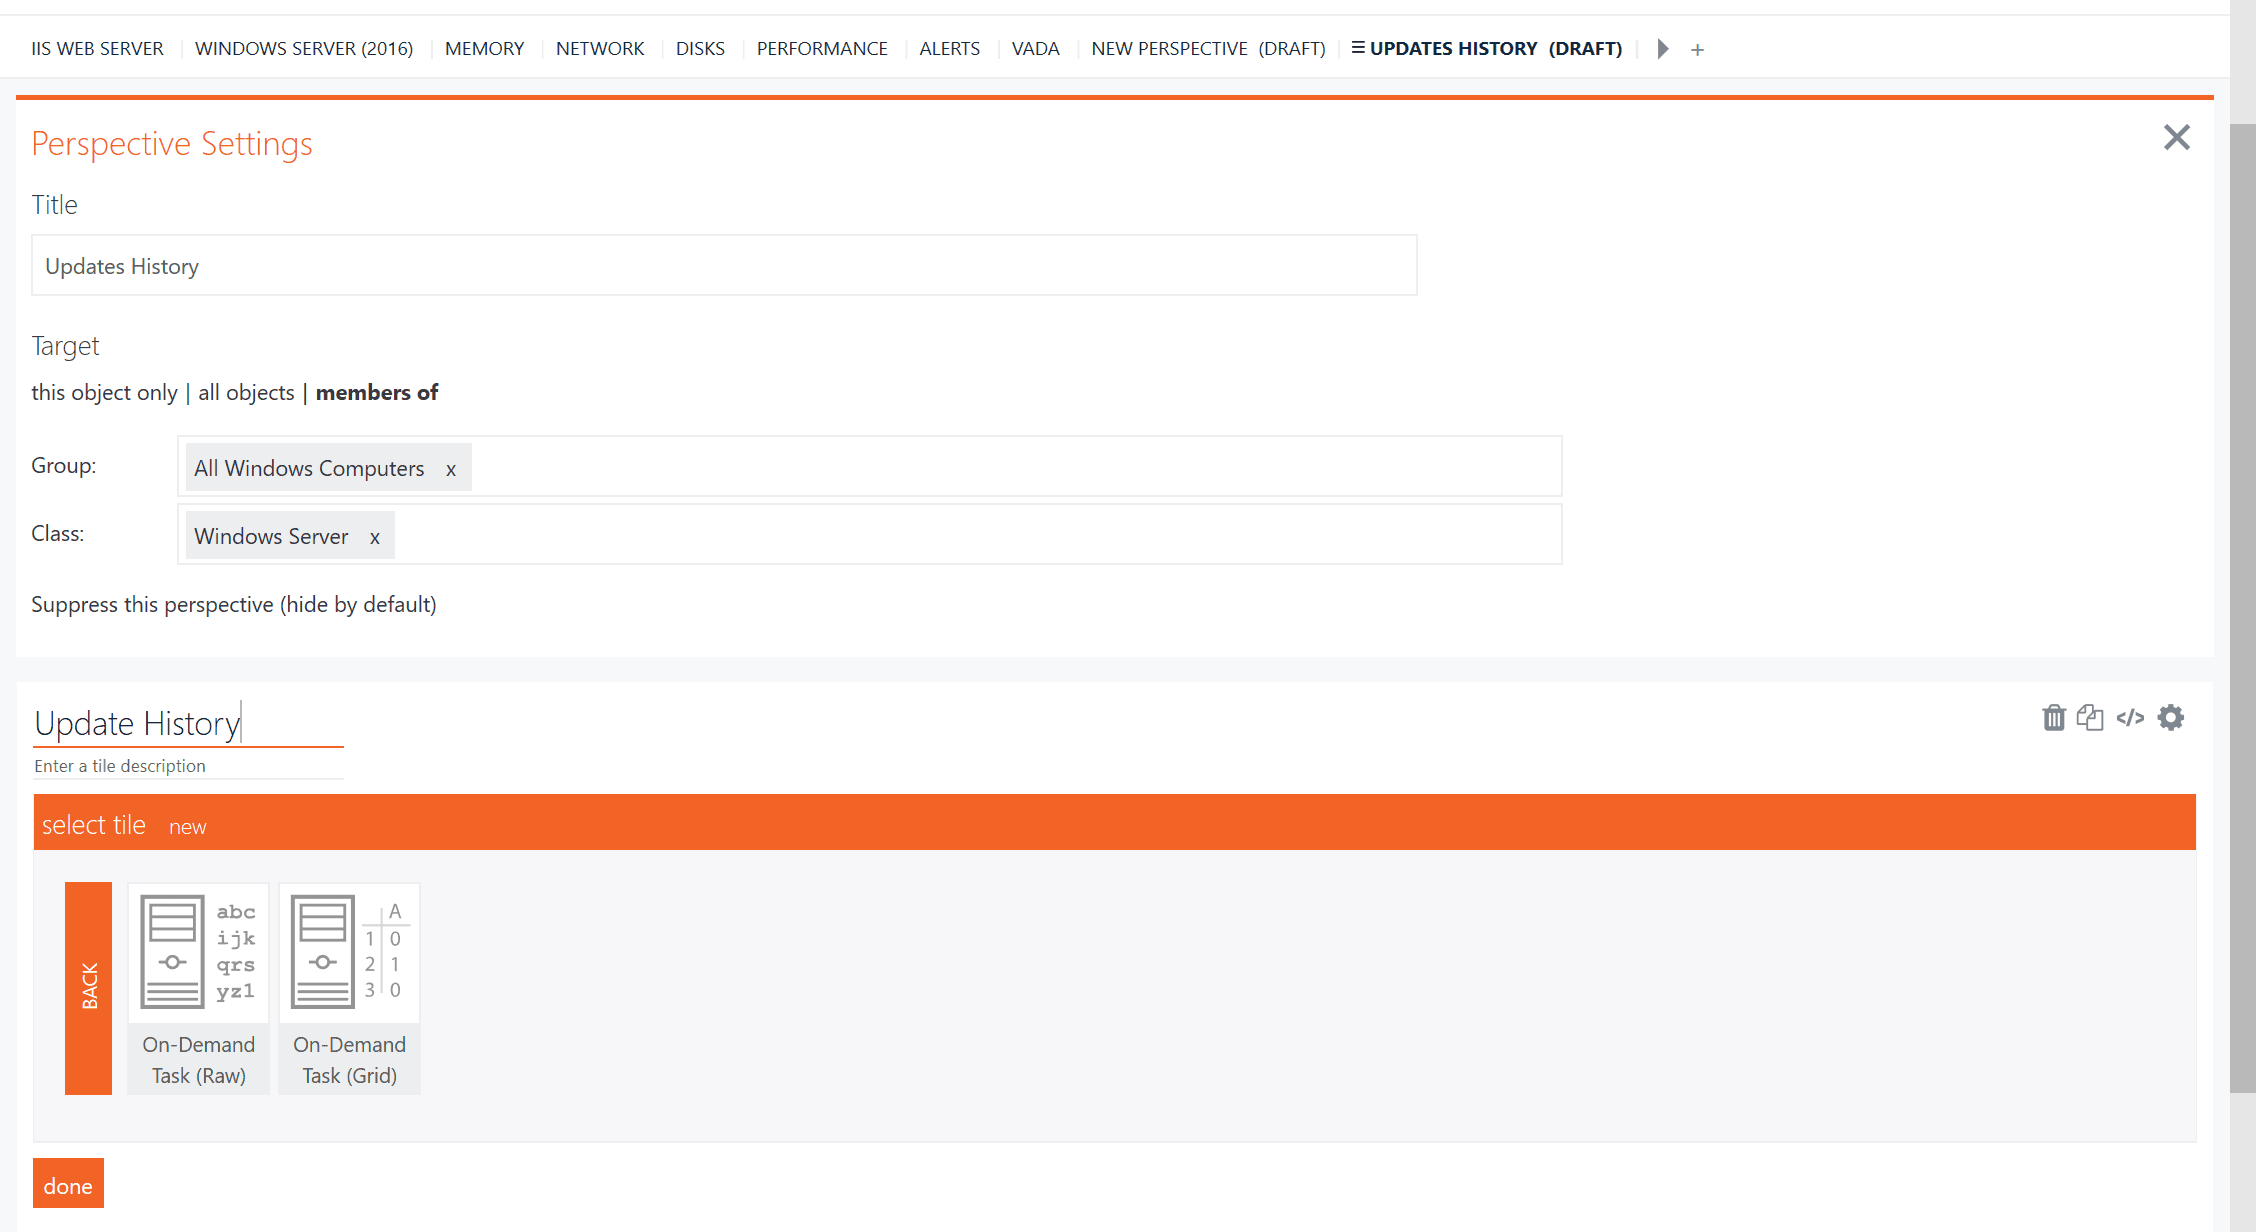Select 'this object only' target option
Screen dimensions: 2256x1232
(x=104, y=392)
